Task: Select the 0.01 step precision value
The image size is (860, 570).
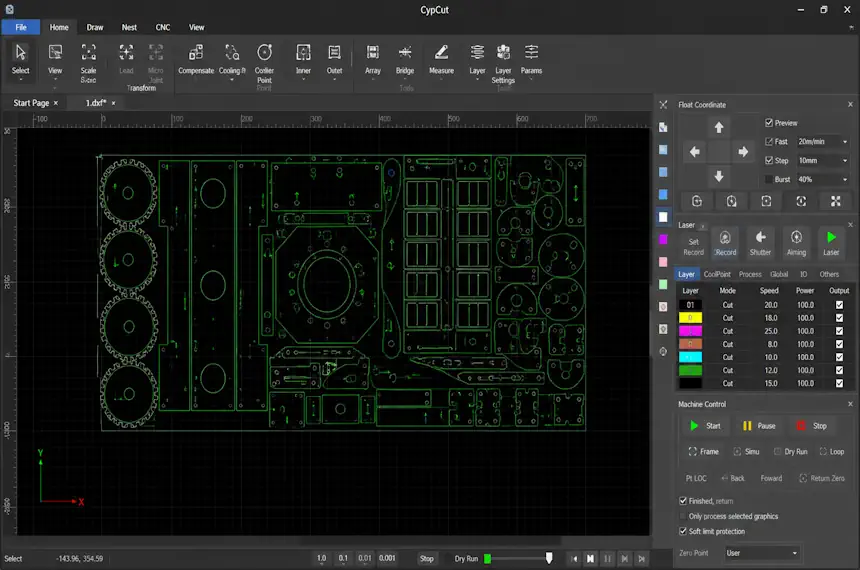Action: (365, 558)
